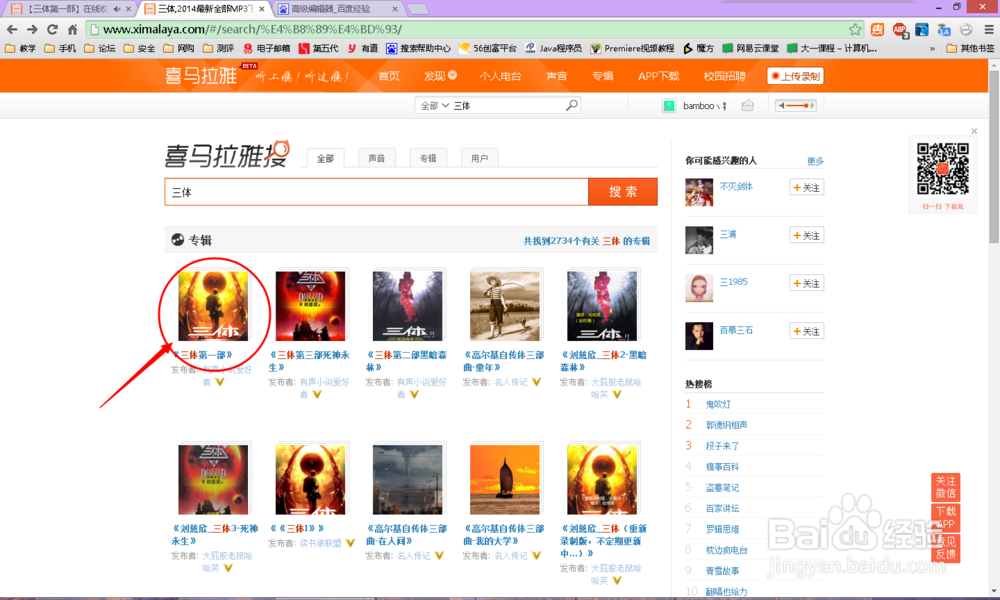This screenshot has height=600, width=1000.
Task: Open the 全部 category dropdown in header search
Action: coord(435,106)
